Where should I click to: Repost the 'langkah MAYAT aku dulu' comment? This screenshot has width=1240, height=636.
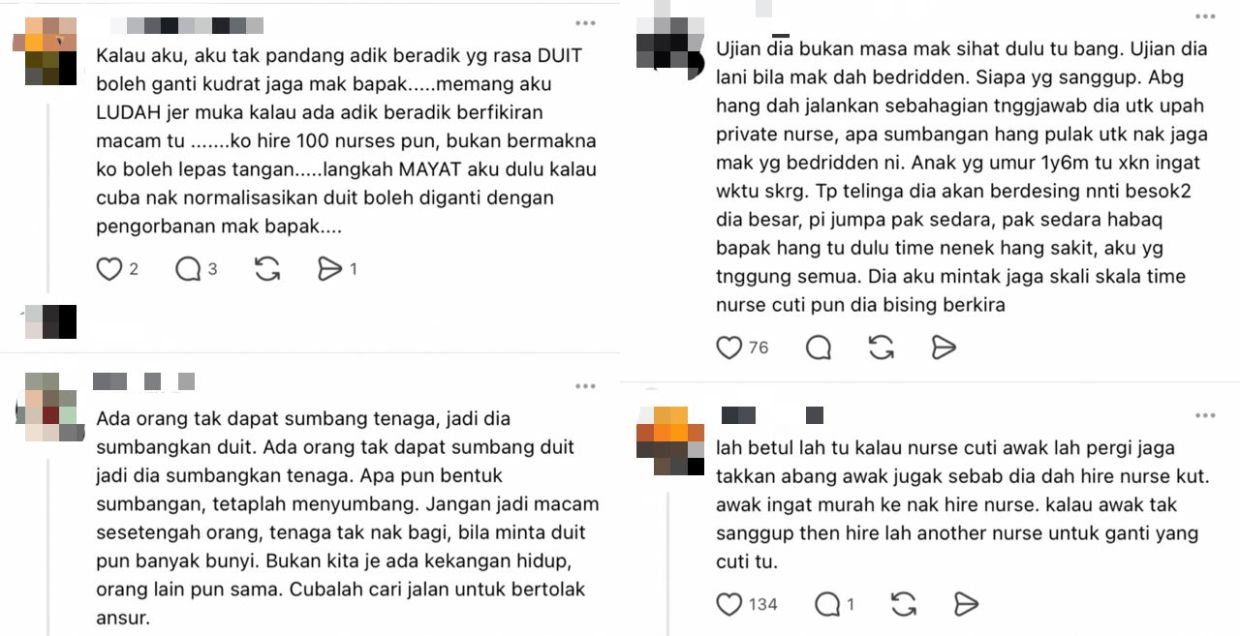[267, 269]
